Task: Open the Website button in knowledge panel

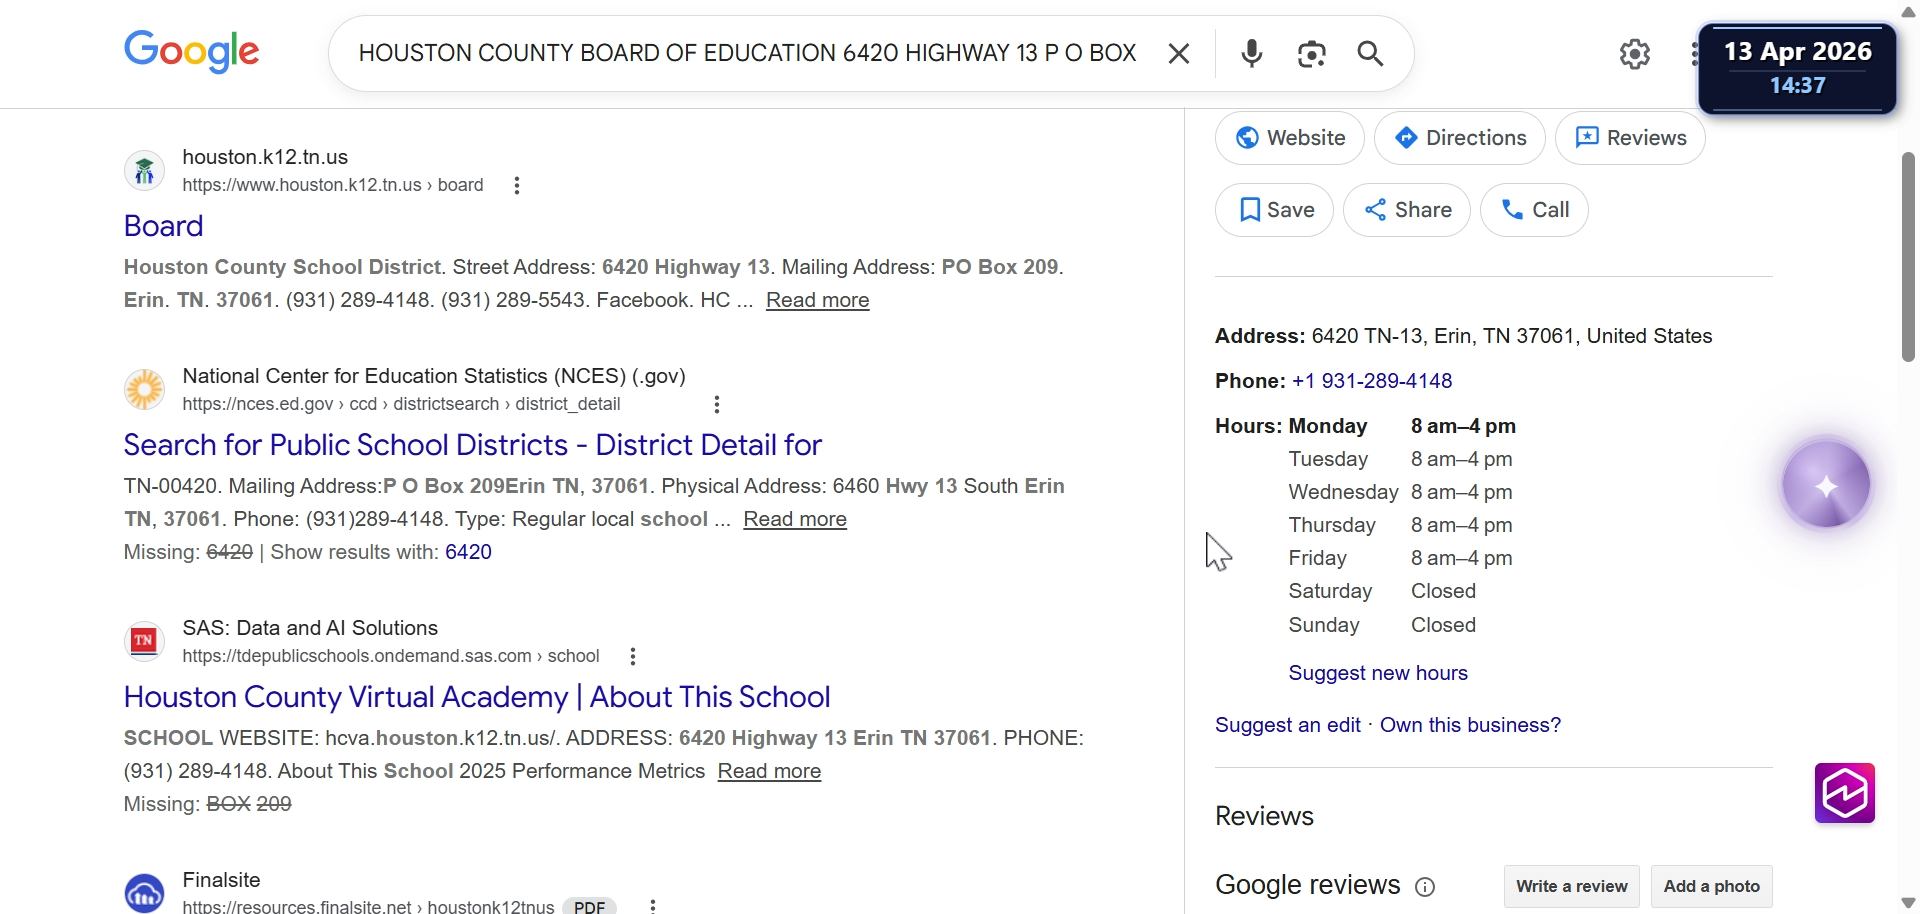Action: (x=1290, y=138)
